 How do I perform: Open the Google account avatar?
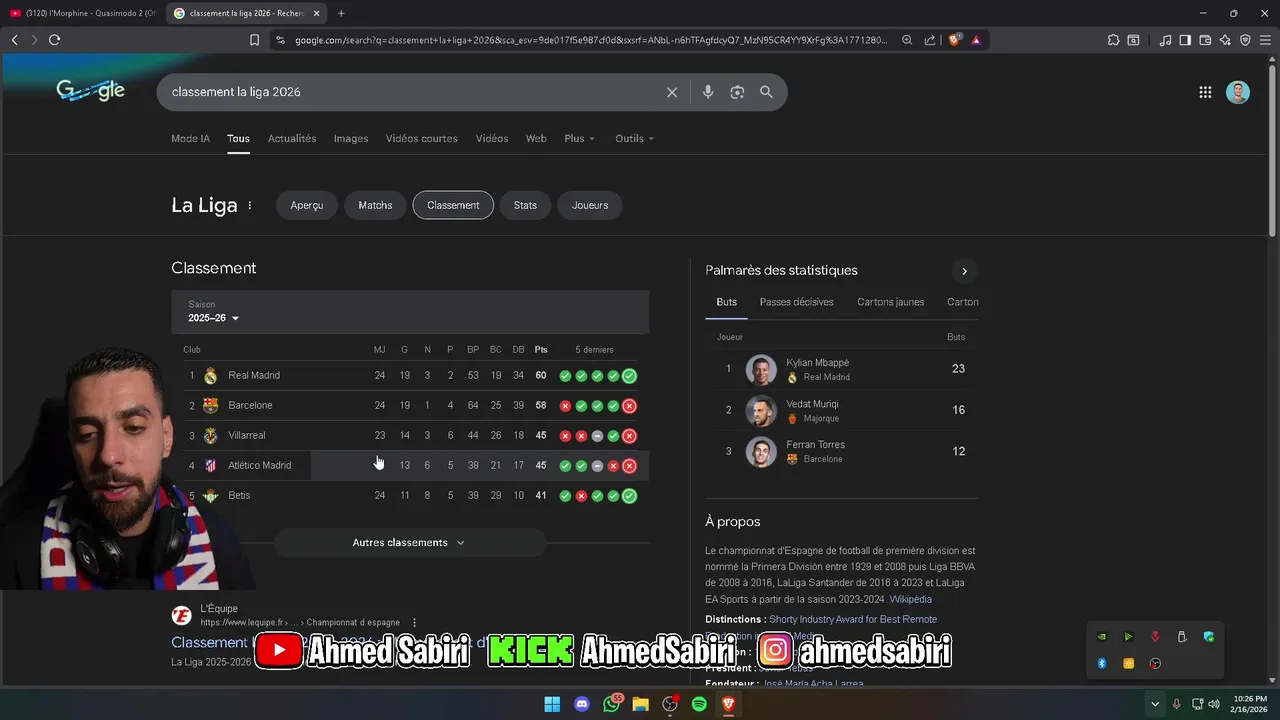click(x=1238, y=92)
